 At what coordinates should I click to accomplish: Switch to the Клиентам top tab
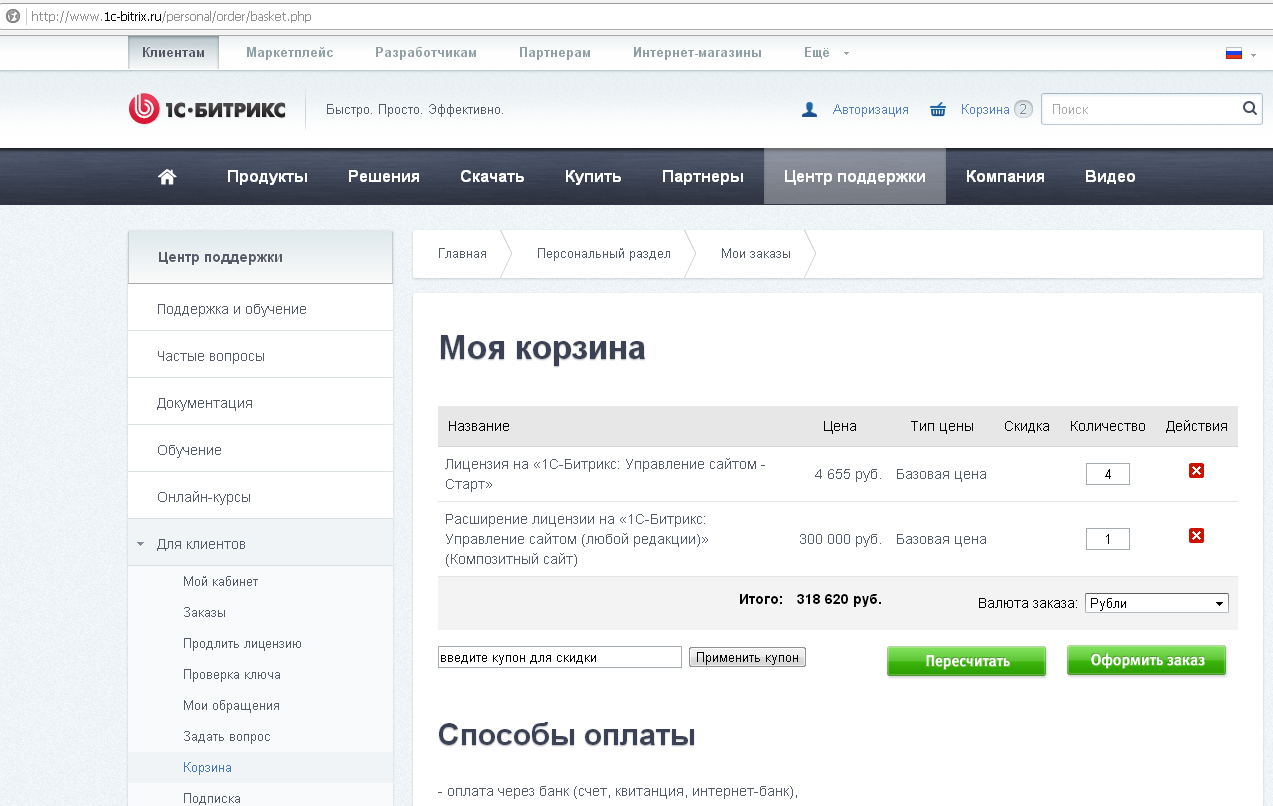(x=173, y=53)
